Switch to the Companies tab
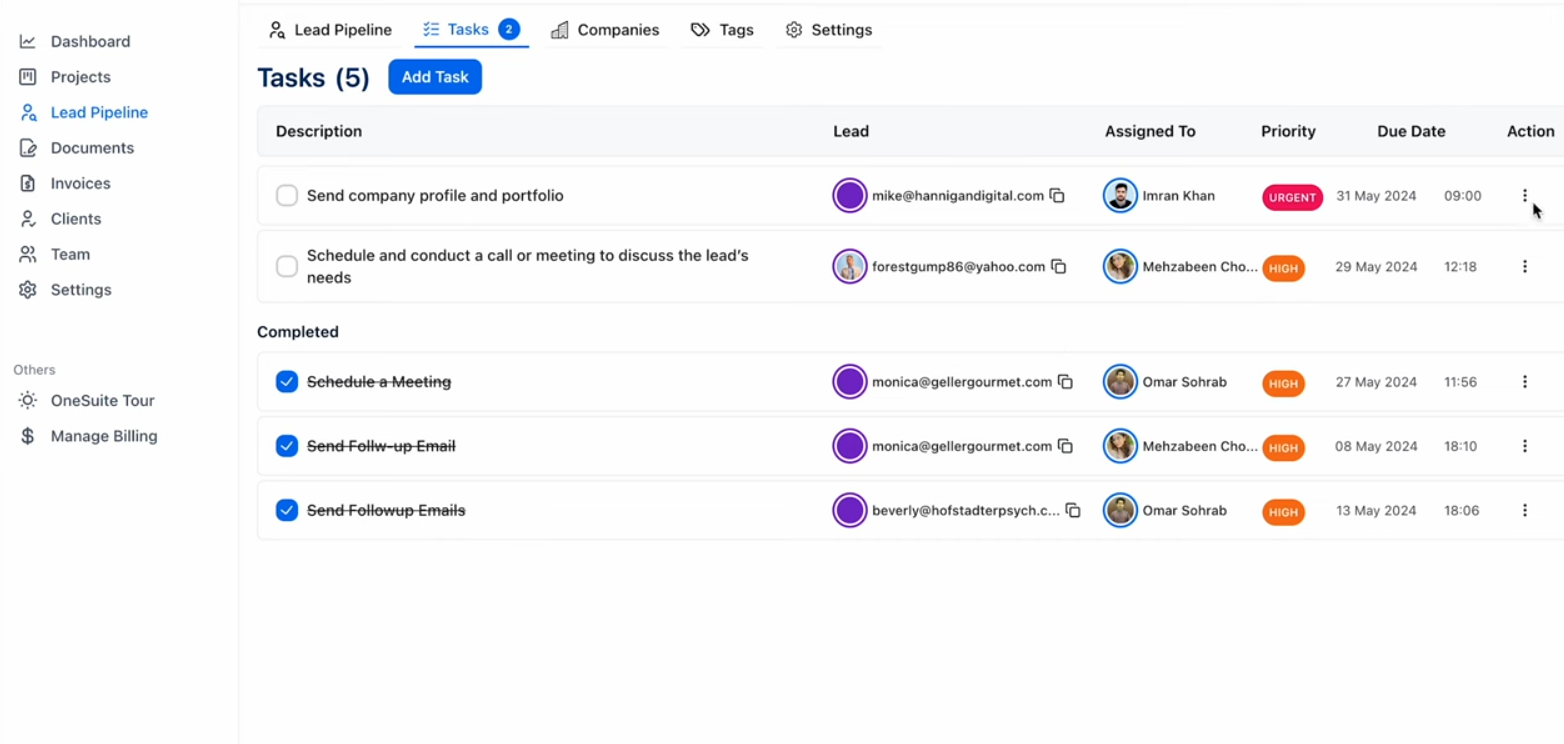The height and width of the screenshot is (744, 1564). pos(605,30)
